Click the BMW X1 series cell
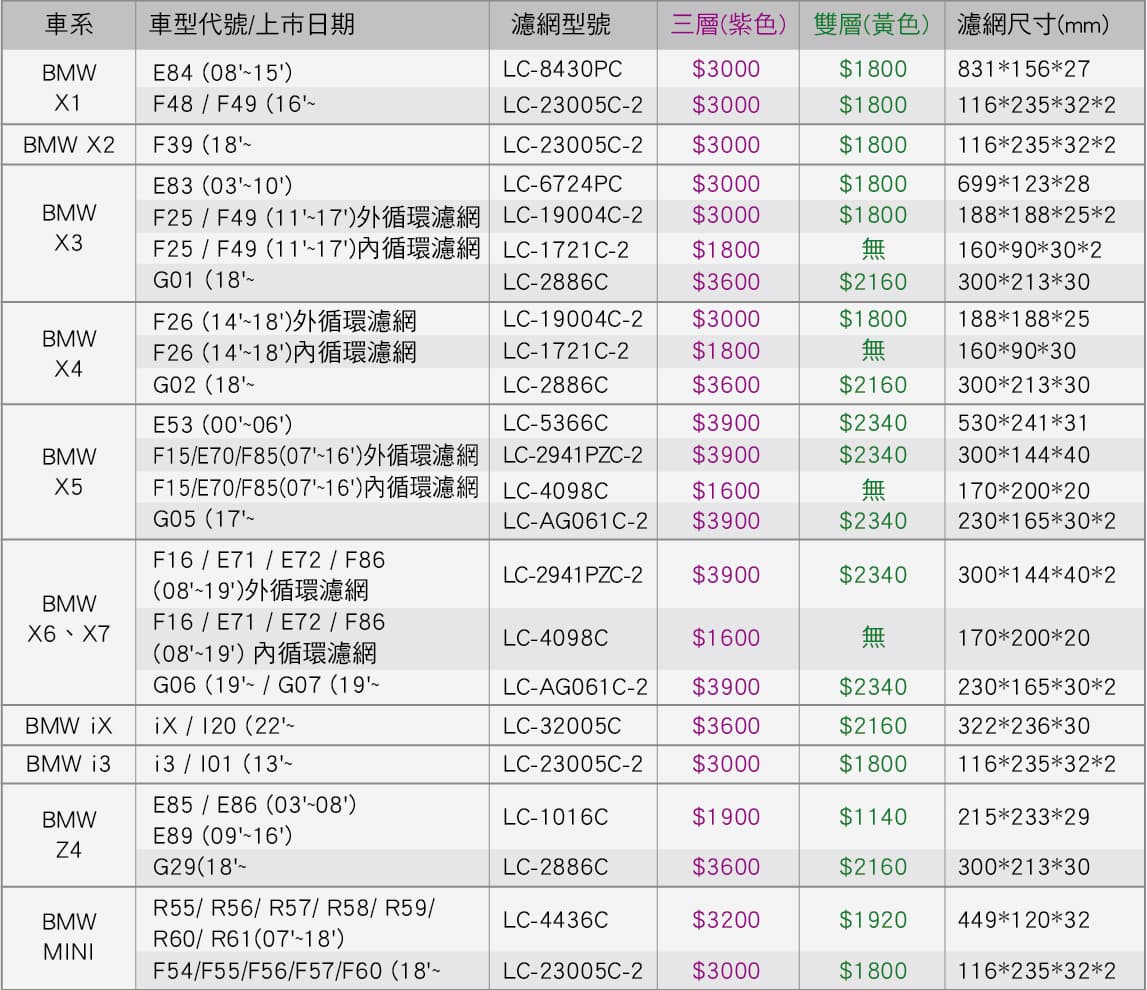Viewport: 1147px width, 990px height. pos(69,88)
